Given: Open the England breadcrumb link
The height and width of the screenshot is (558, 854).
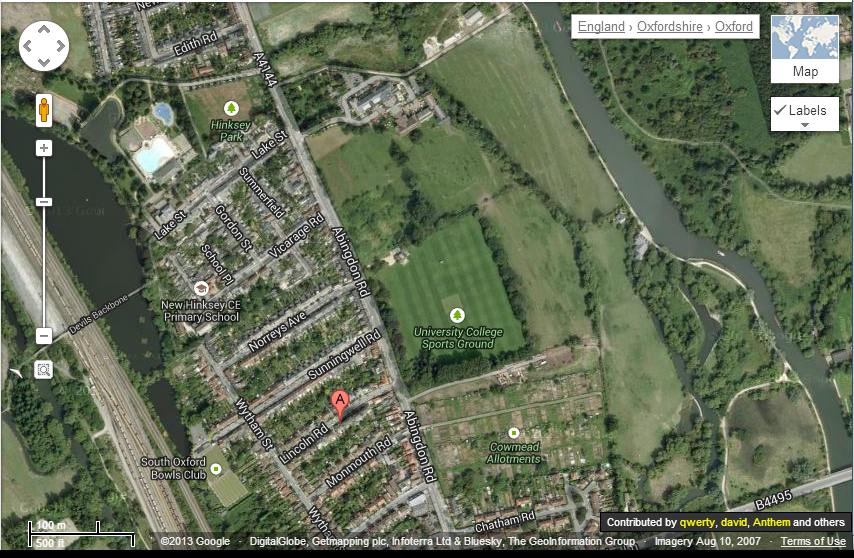Looking at the screenshot, I should tap(601, 27).
